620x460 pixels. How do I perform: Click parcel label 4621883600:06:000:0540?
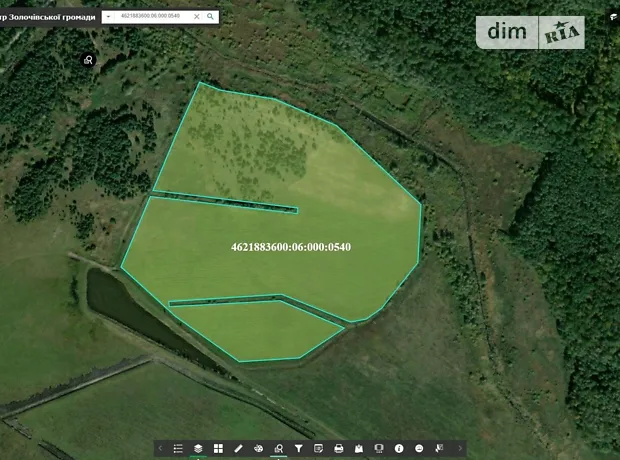point(290,247)
